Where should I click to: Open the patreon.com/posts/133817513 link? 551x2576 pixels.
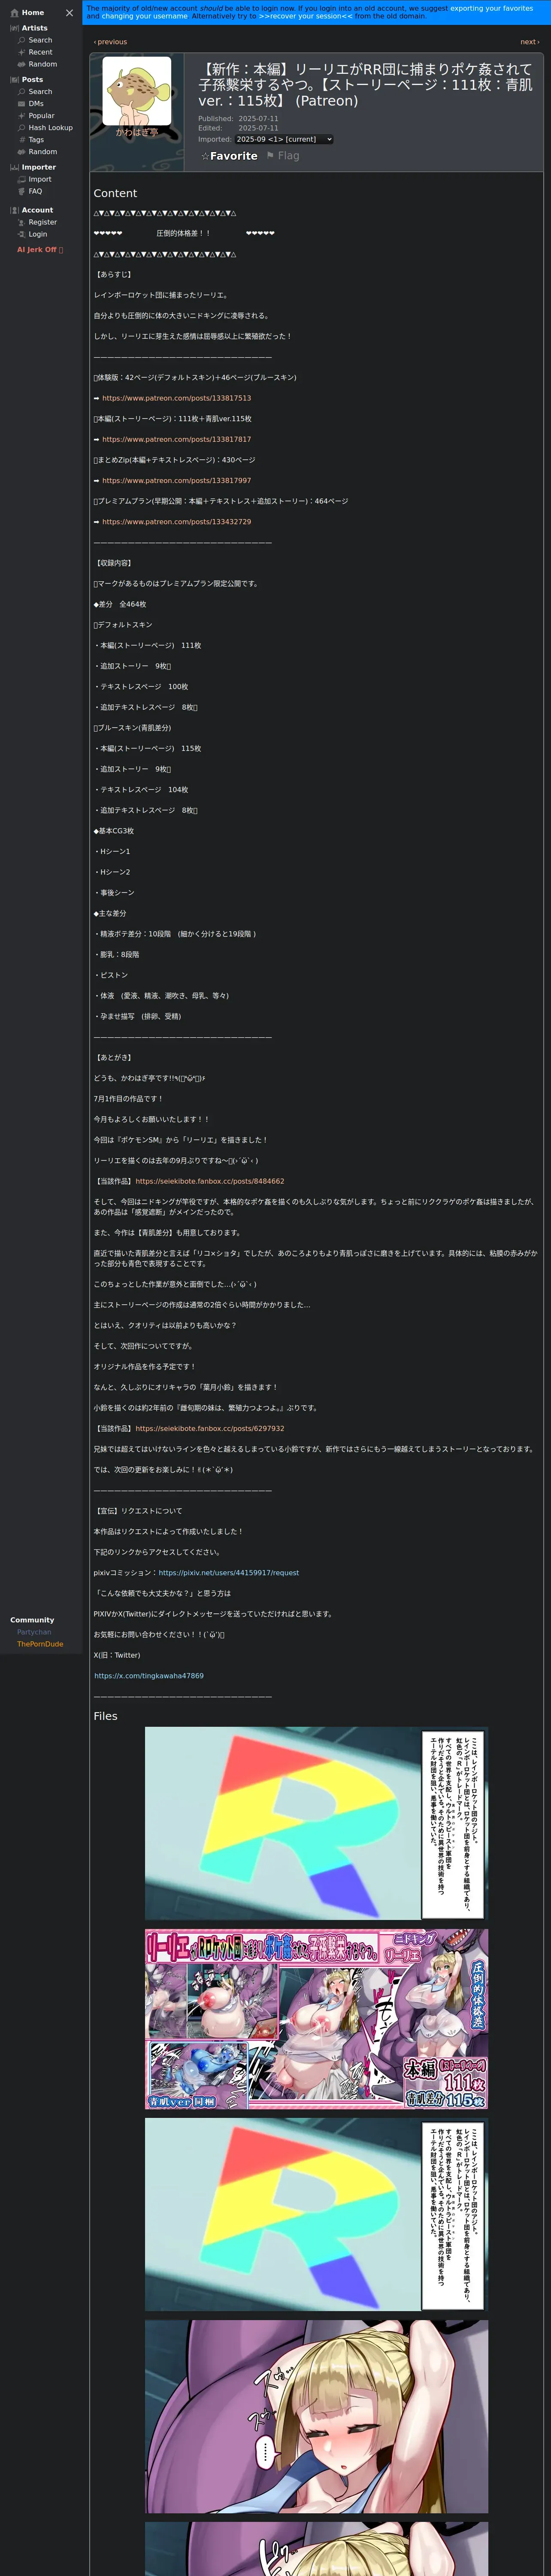[x=176, y=398]
